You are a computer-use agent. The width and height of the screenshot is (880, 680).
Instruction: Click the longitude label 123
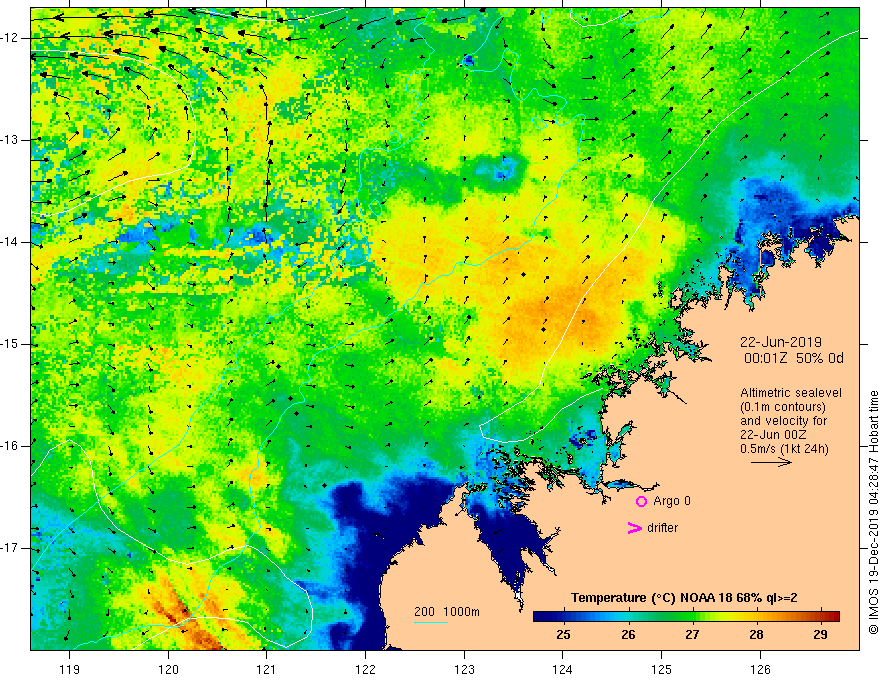[464, 669]
